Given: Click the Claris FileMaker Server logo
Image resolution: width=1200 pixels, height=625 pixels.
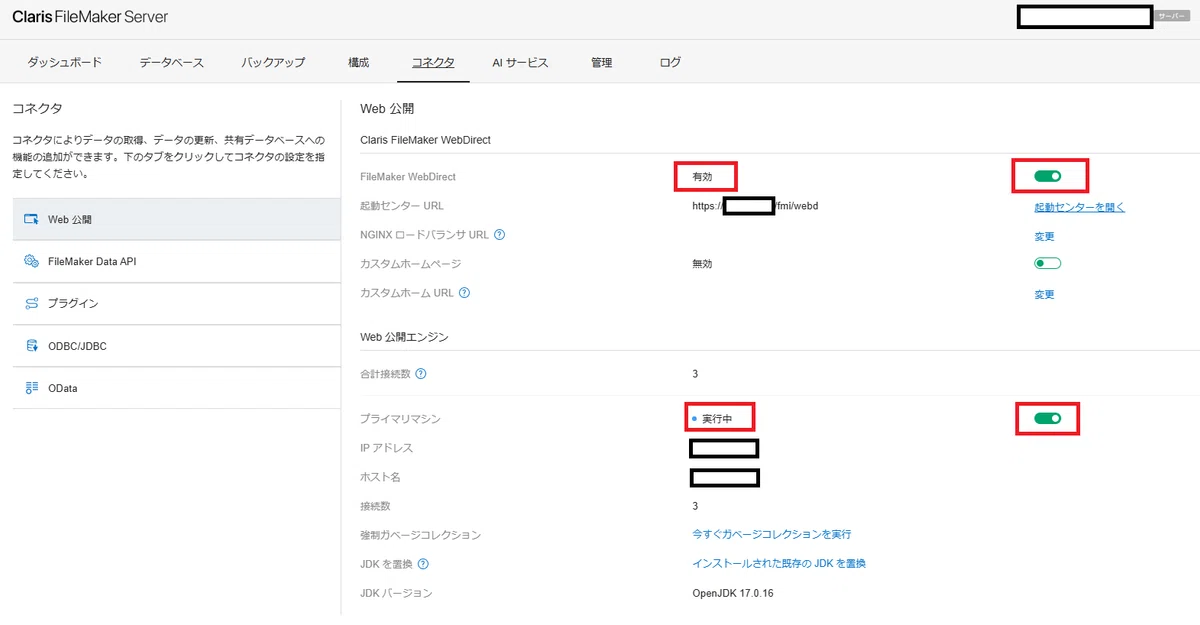Looking at the screenshot, I should pos(90,17).
